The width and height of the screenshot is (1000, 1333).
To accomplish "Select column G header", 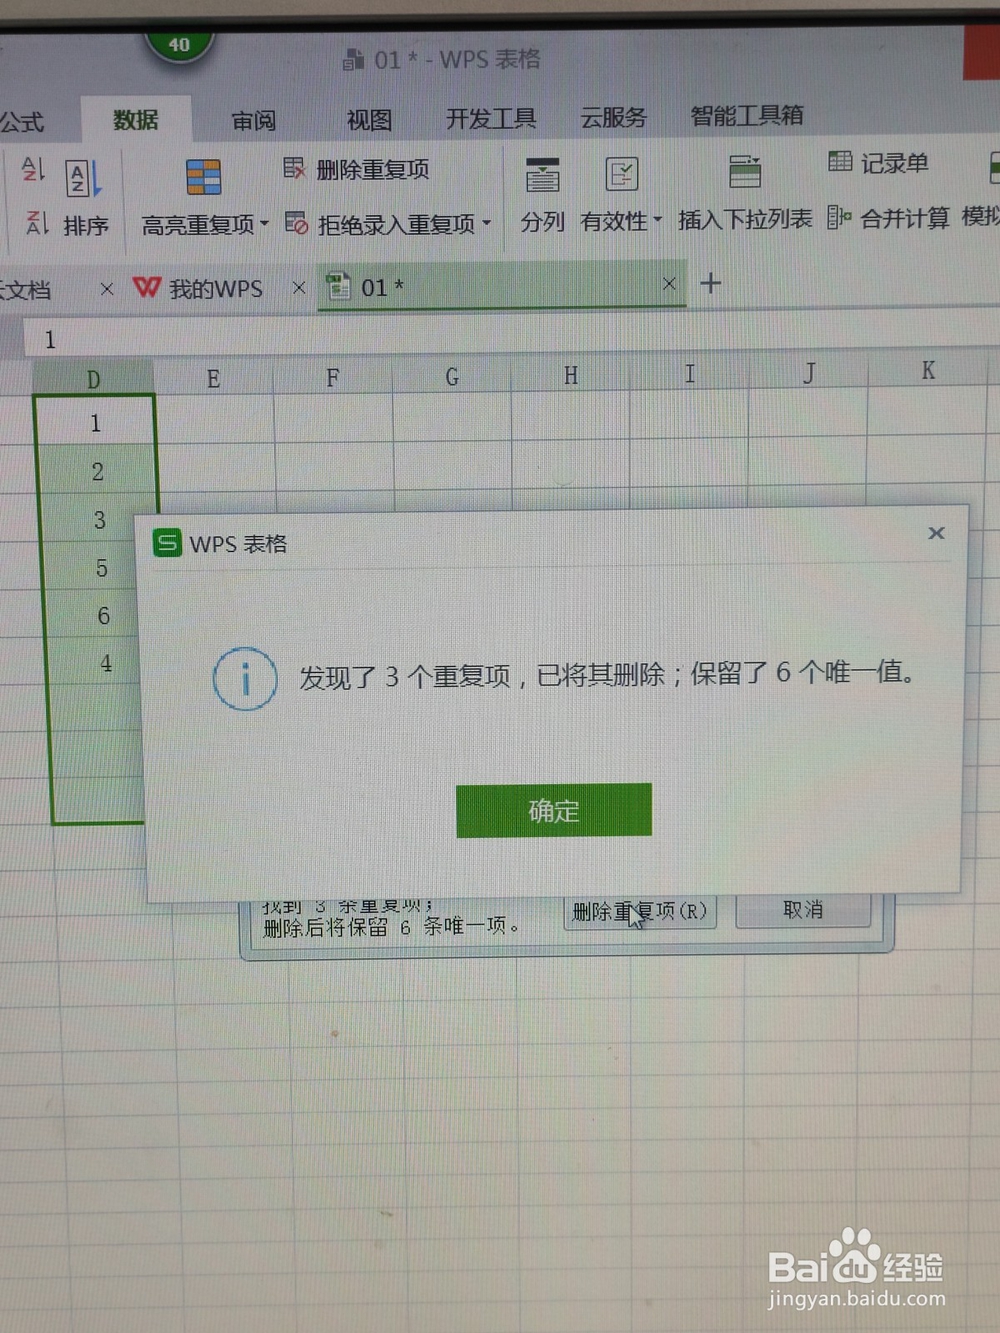I will pos(452,376).
